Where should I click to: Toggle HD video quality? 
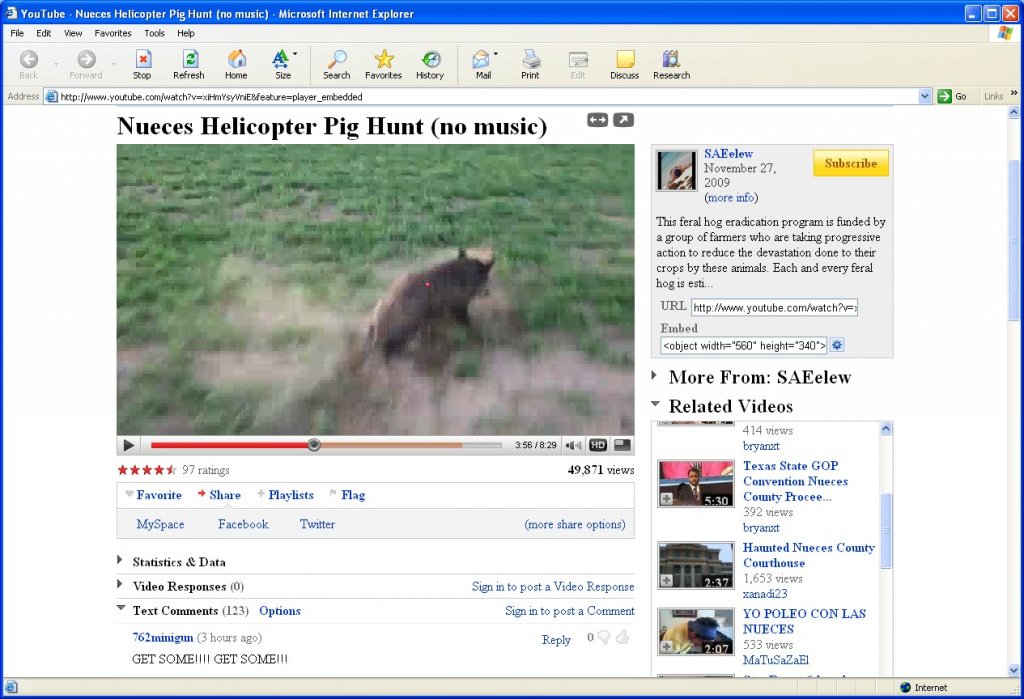coord(598,445)
